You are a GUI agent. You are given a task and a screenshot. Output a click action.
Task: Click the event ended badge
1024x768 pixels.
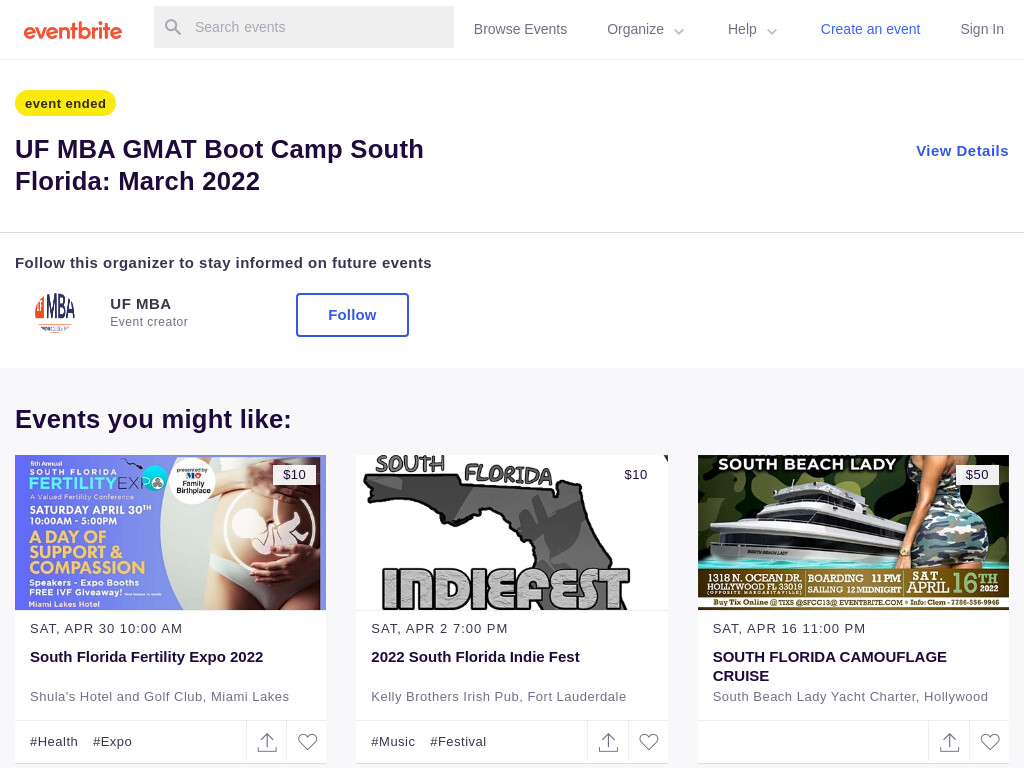(x=65, y=103)
